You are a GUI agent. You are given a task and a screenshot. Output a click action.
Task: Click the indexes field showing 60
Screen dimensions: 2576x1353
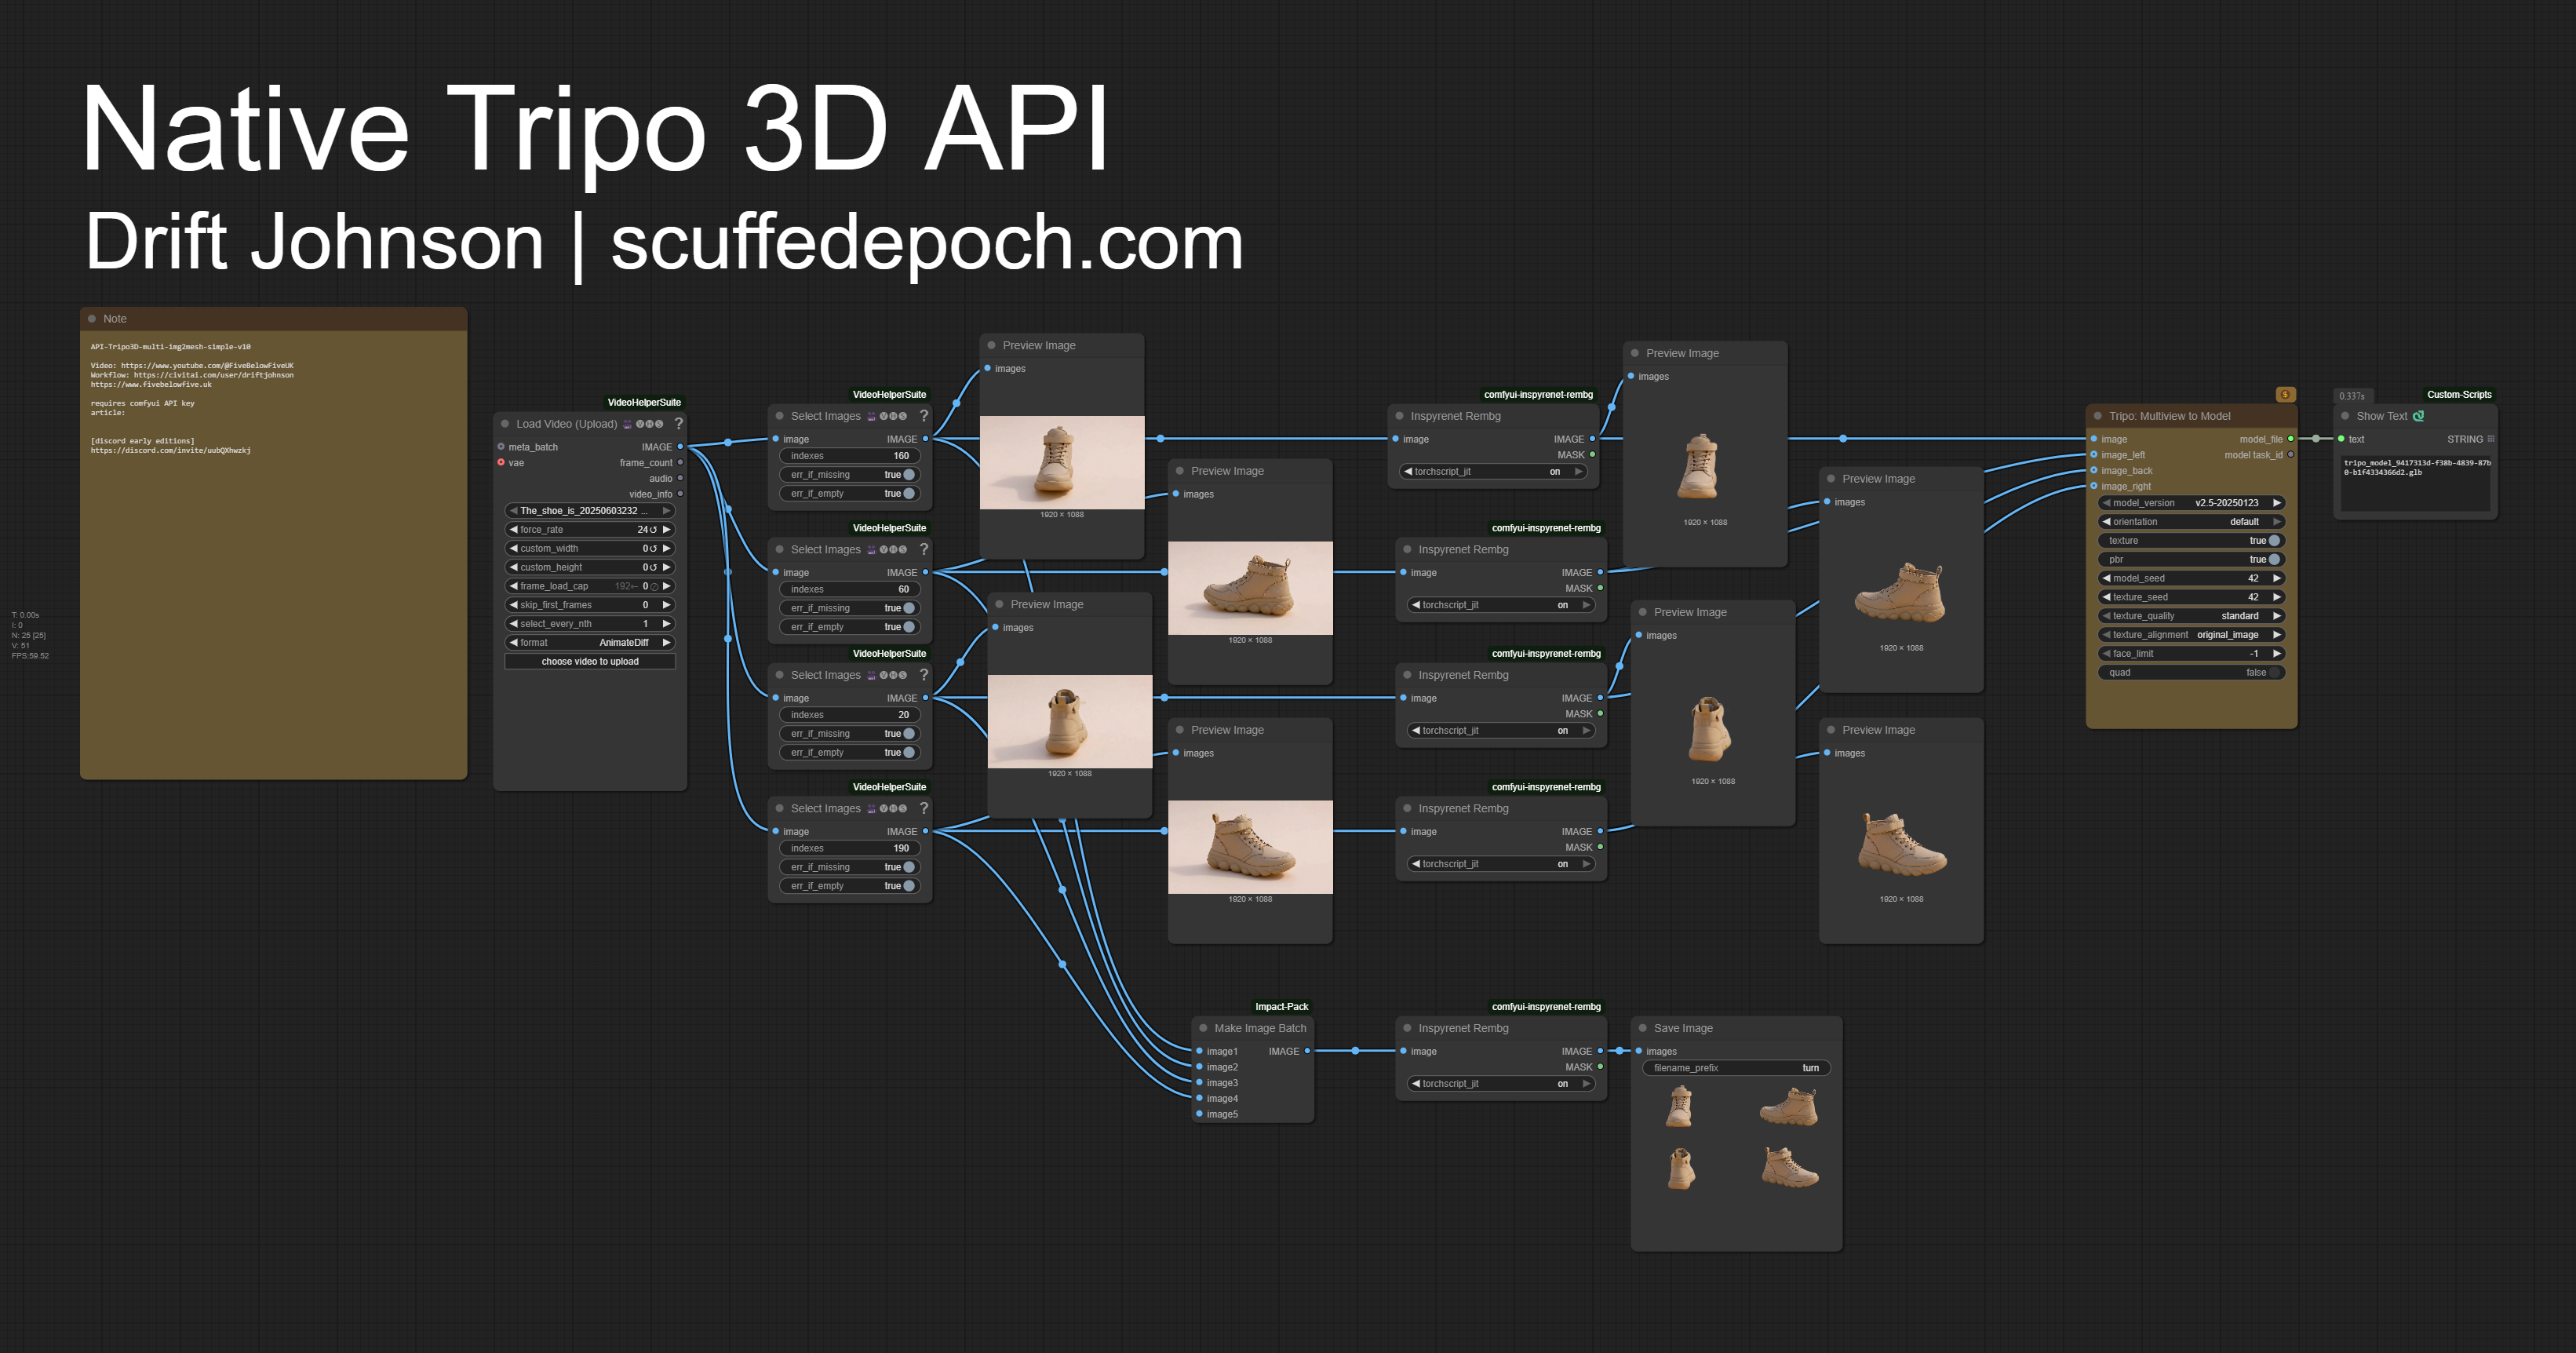(849, 589)
